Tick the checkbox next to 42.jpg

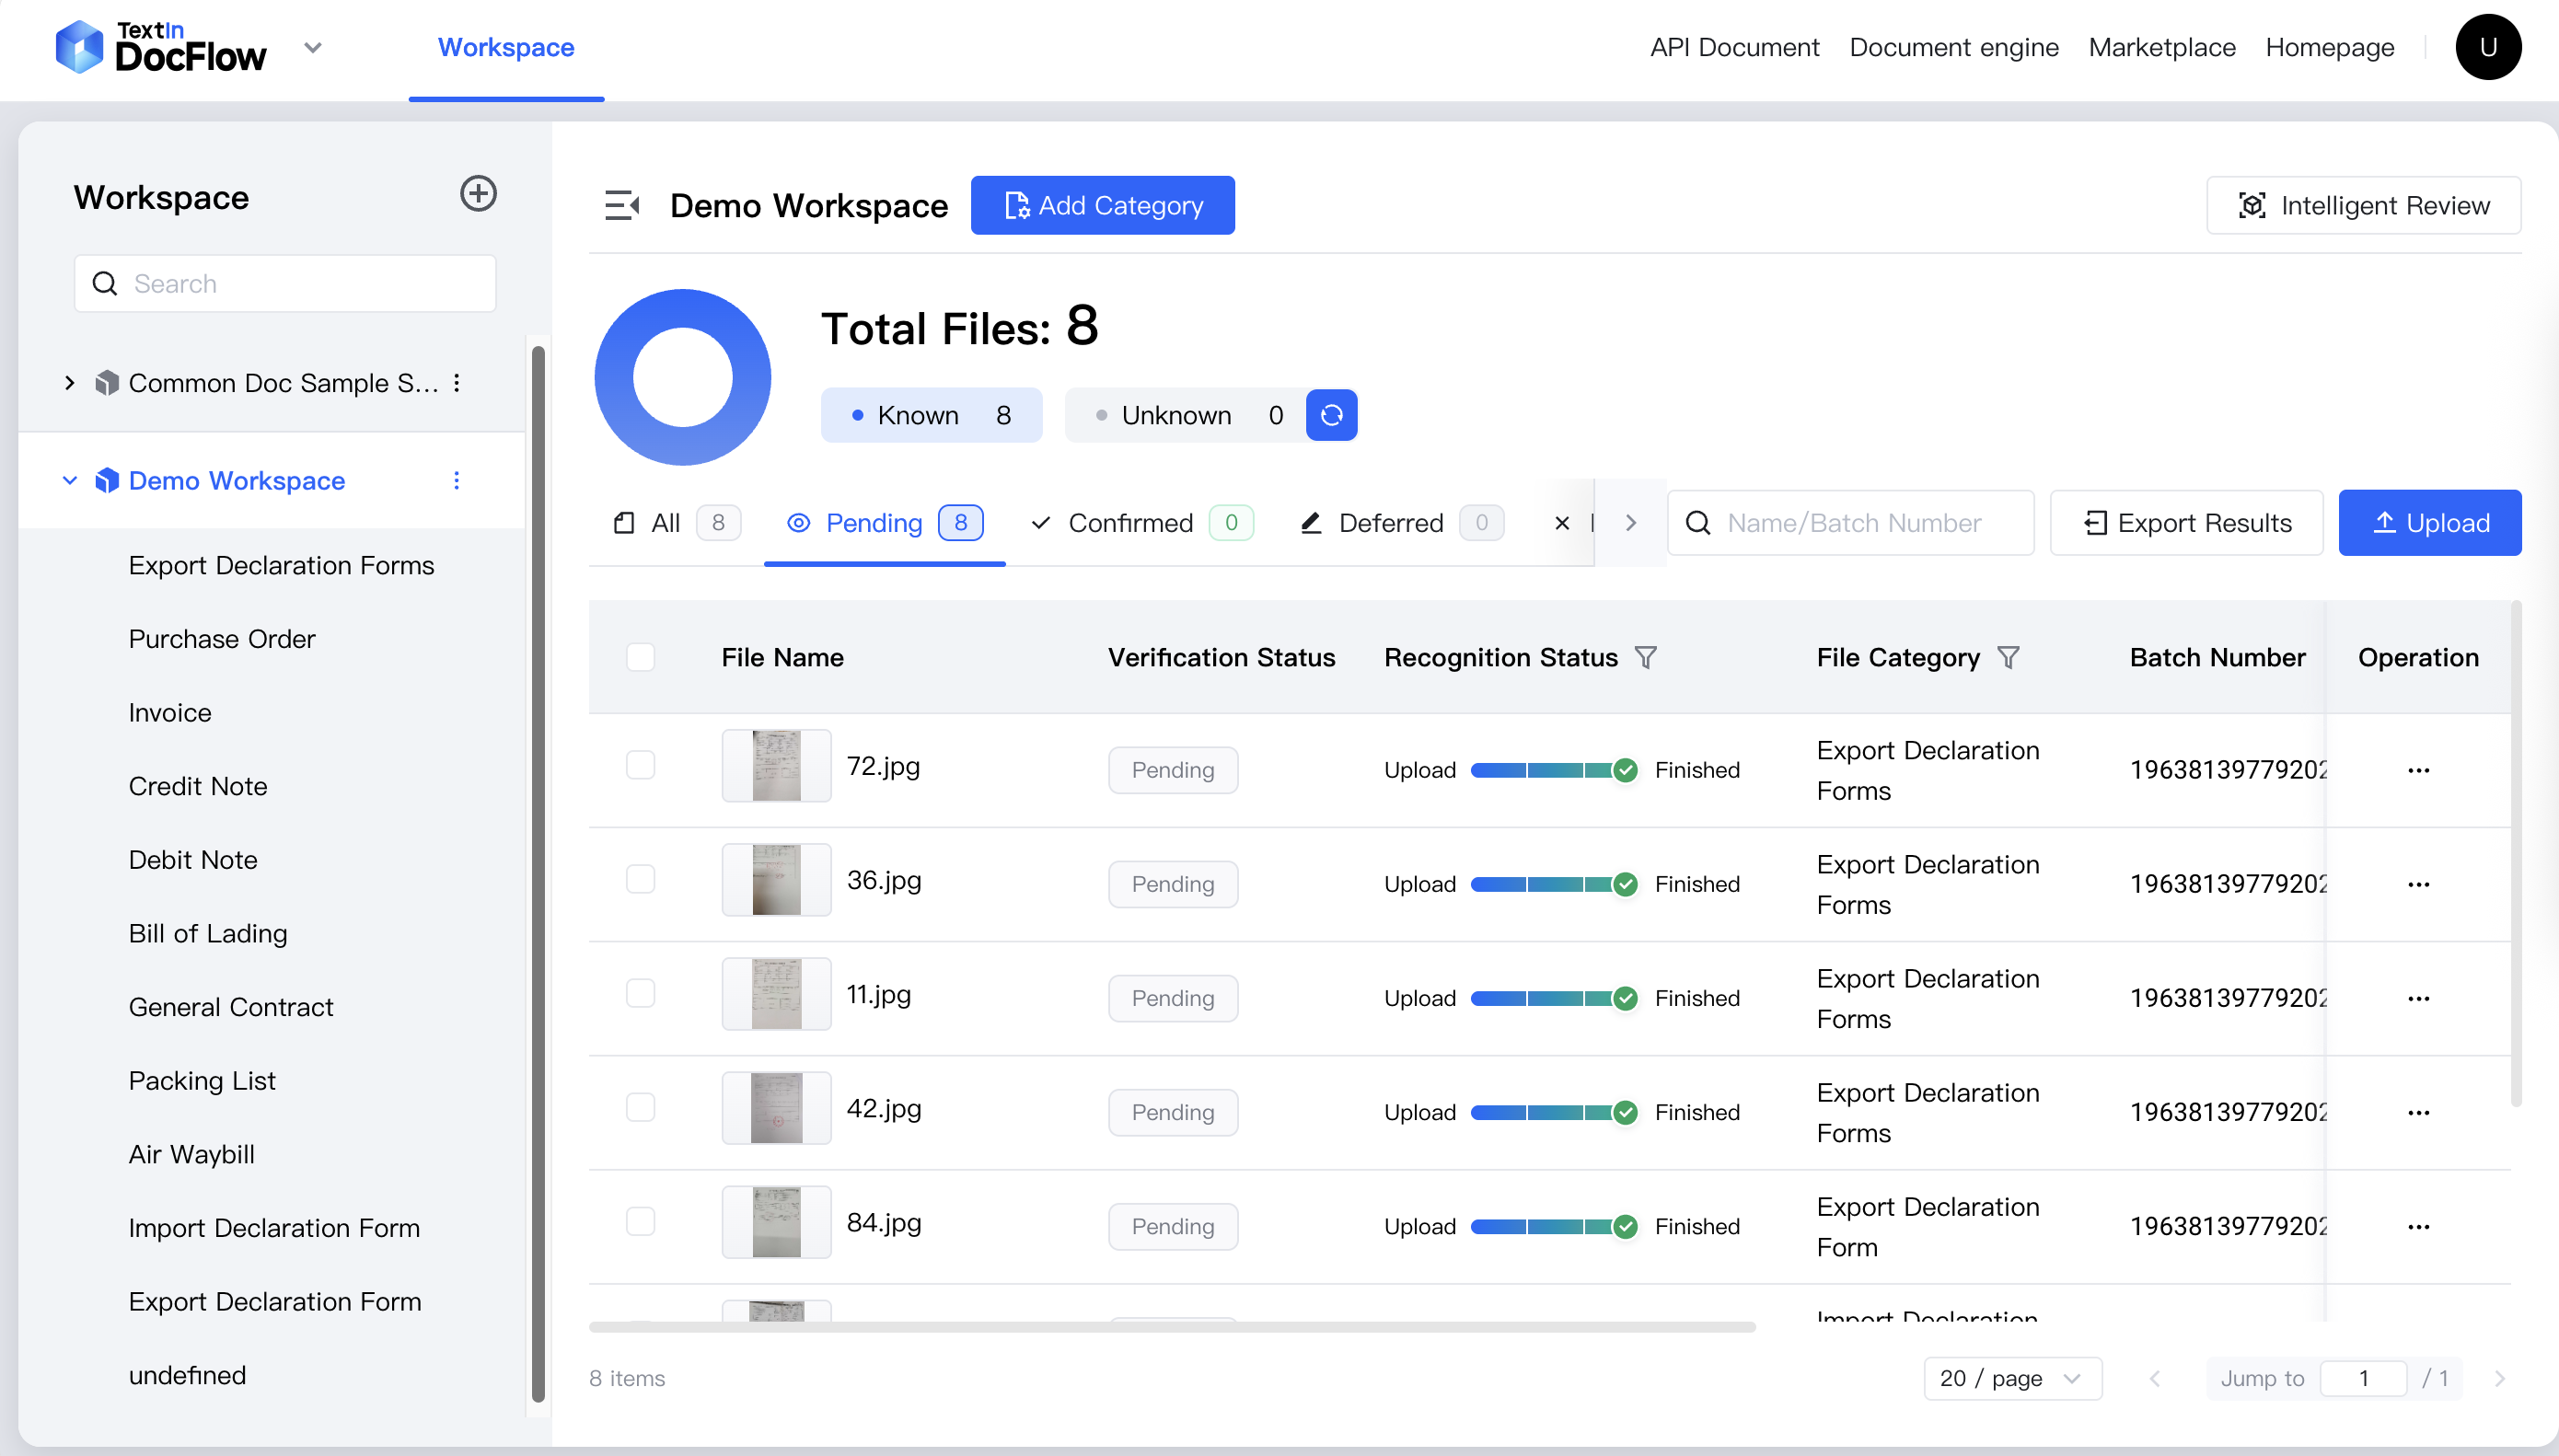tap(640, 1108)
